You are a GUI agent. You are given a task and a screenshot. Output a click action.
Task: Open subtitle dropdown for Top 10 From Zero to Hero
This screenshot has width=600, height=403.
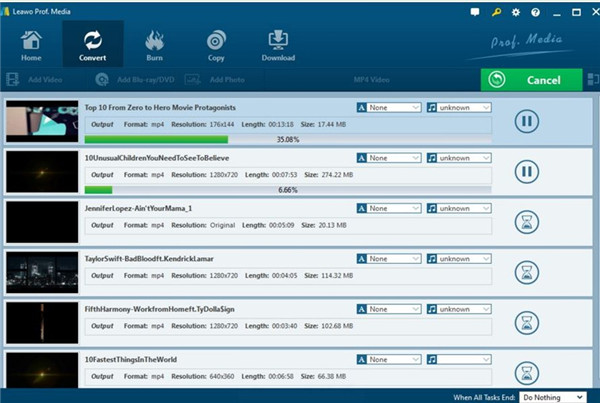click(x=394, y=108)
